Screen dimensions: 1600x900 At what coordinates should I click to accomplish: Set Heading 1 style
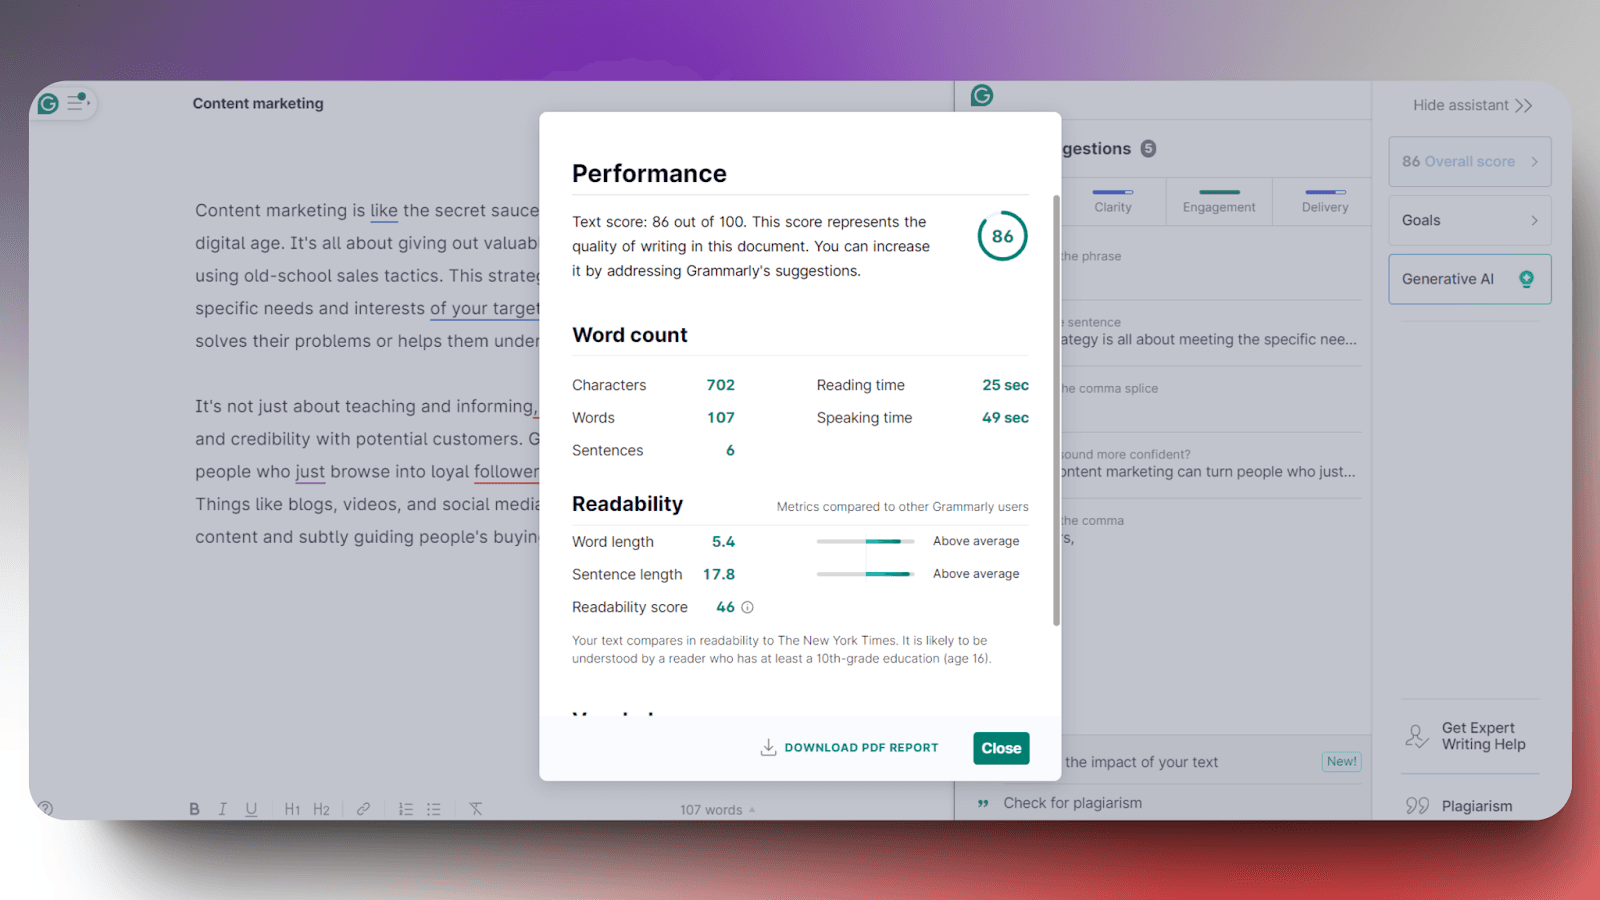(292, 809)
